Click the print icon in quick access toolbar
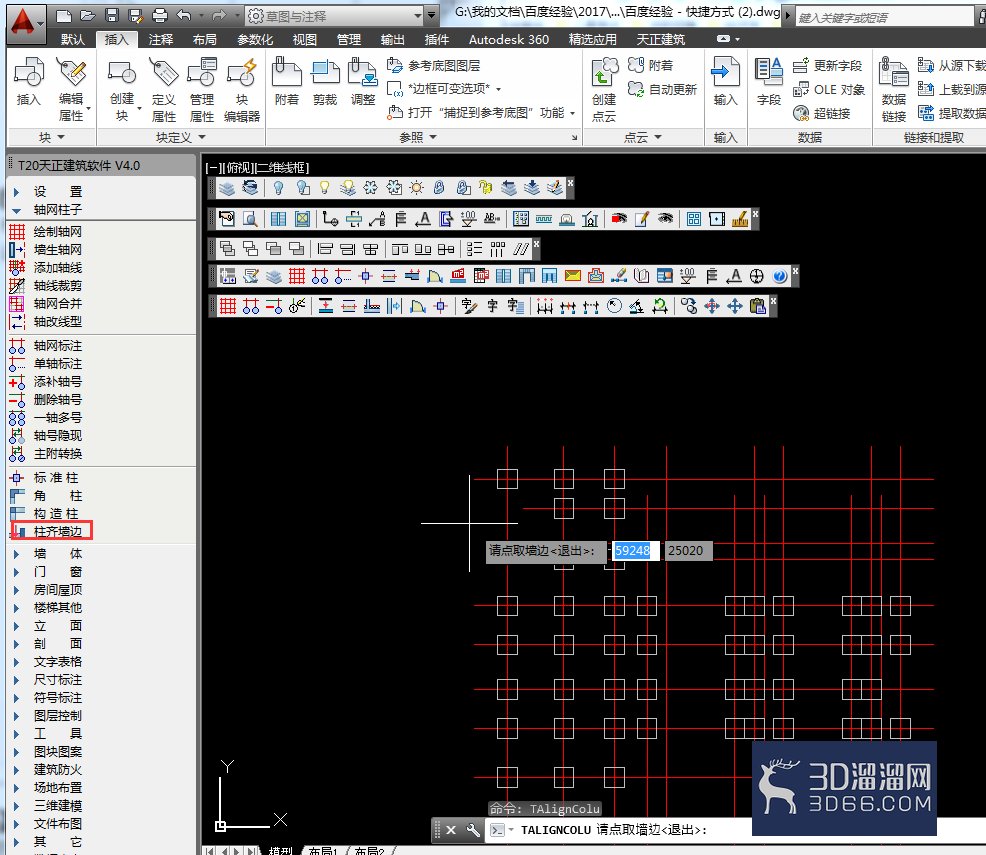 (160, 16)
